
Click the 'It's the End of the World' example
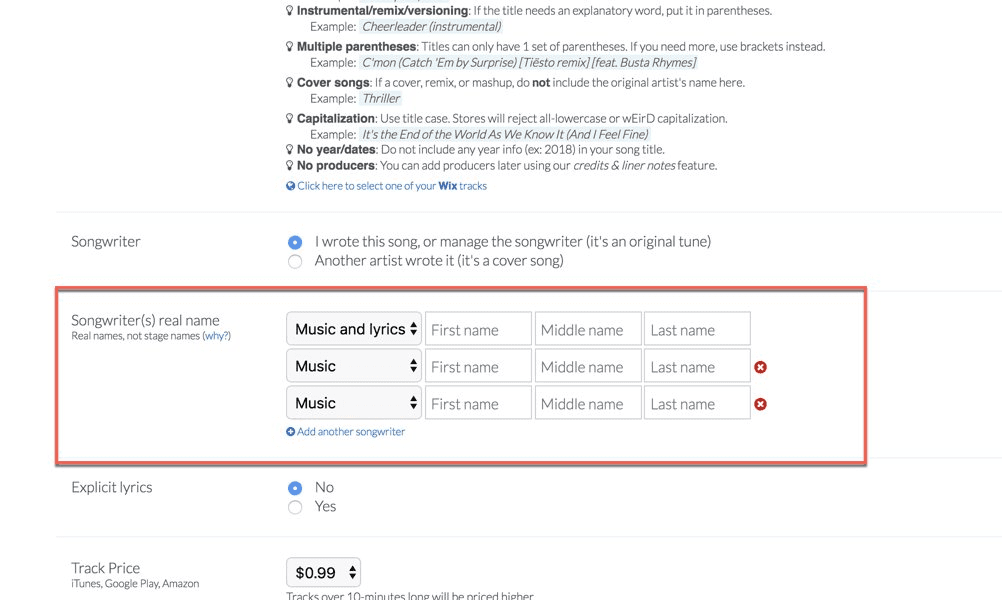(x=505, y=134)
